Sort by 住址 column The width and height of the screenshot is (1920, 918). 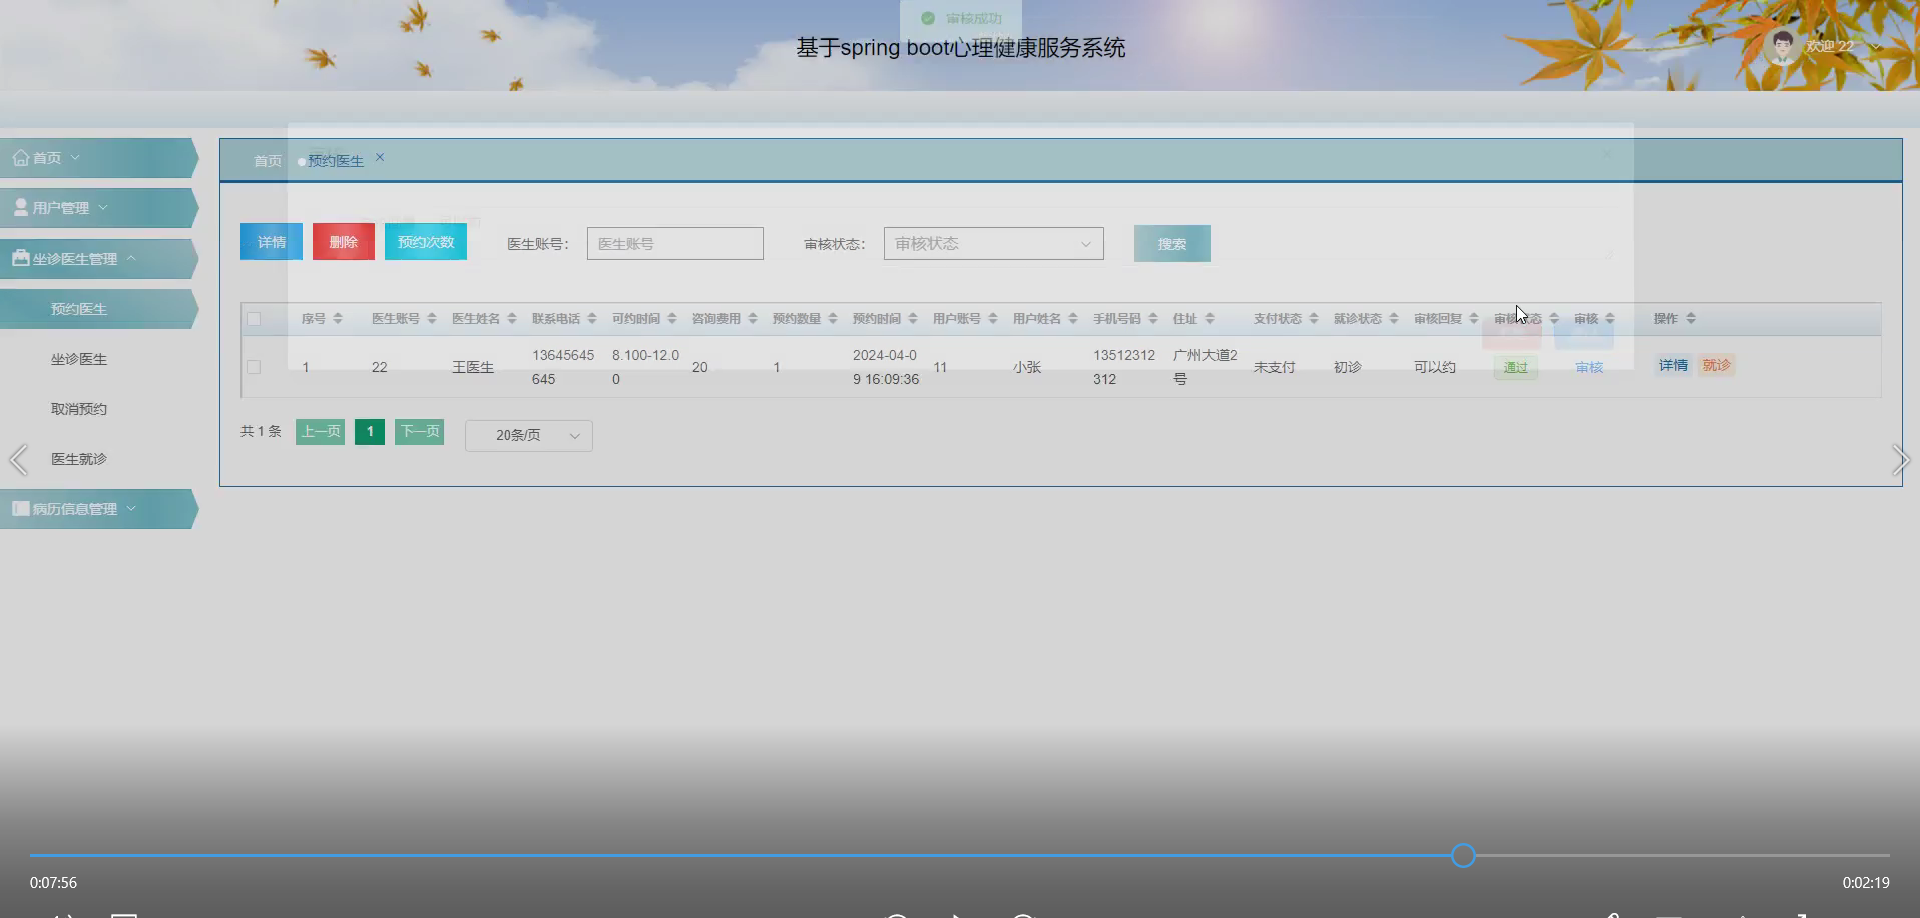tap(1210, 318)
